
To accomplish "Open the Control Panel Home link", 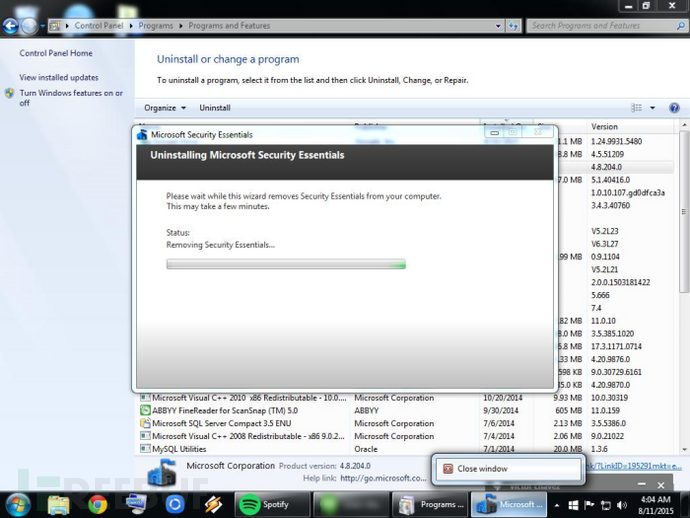I will point(56,53).
